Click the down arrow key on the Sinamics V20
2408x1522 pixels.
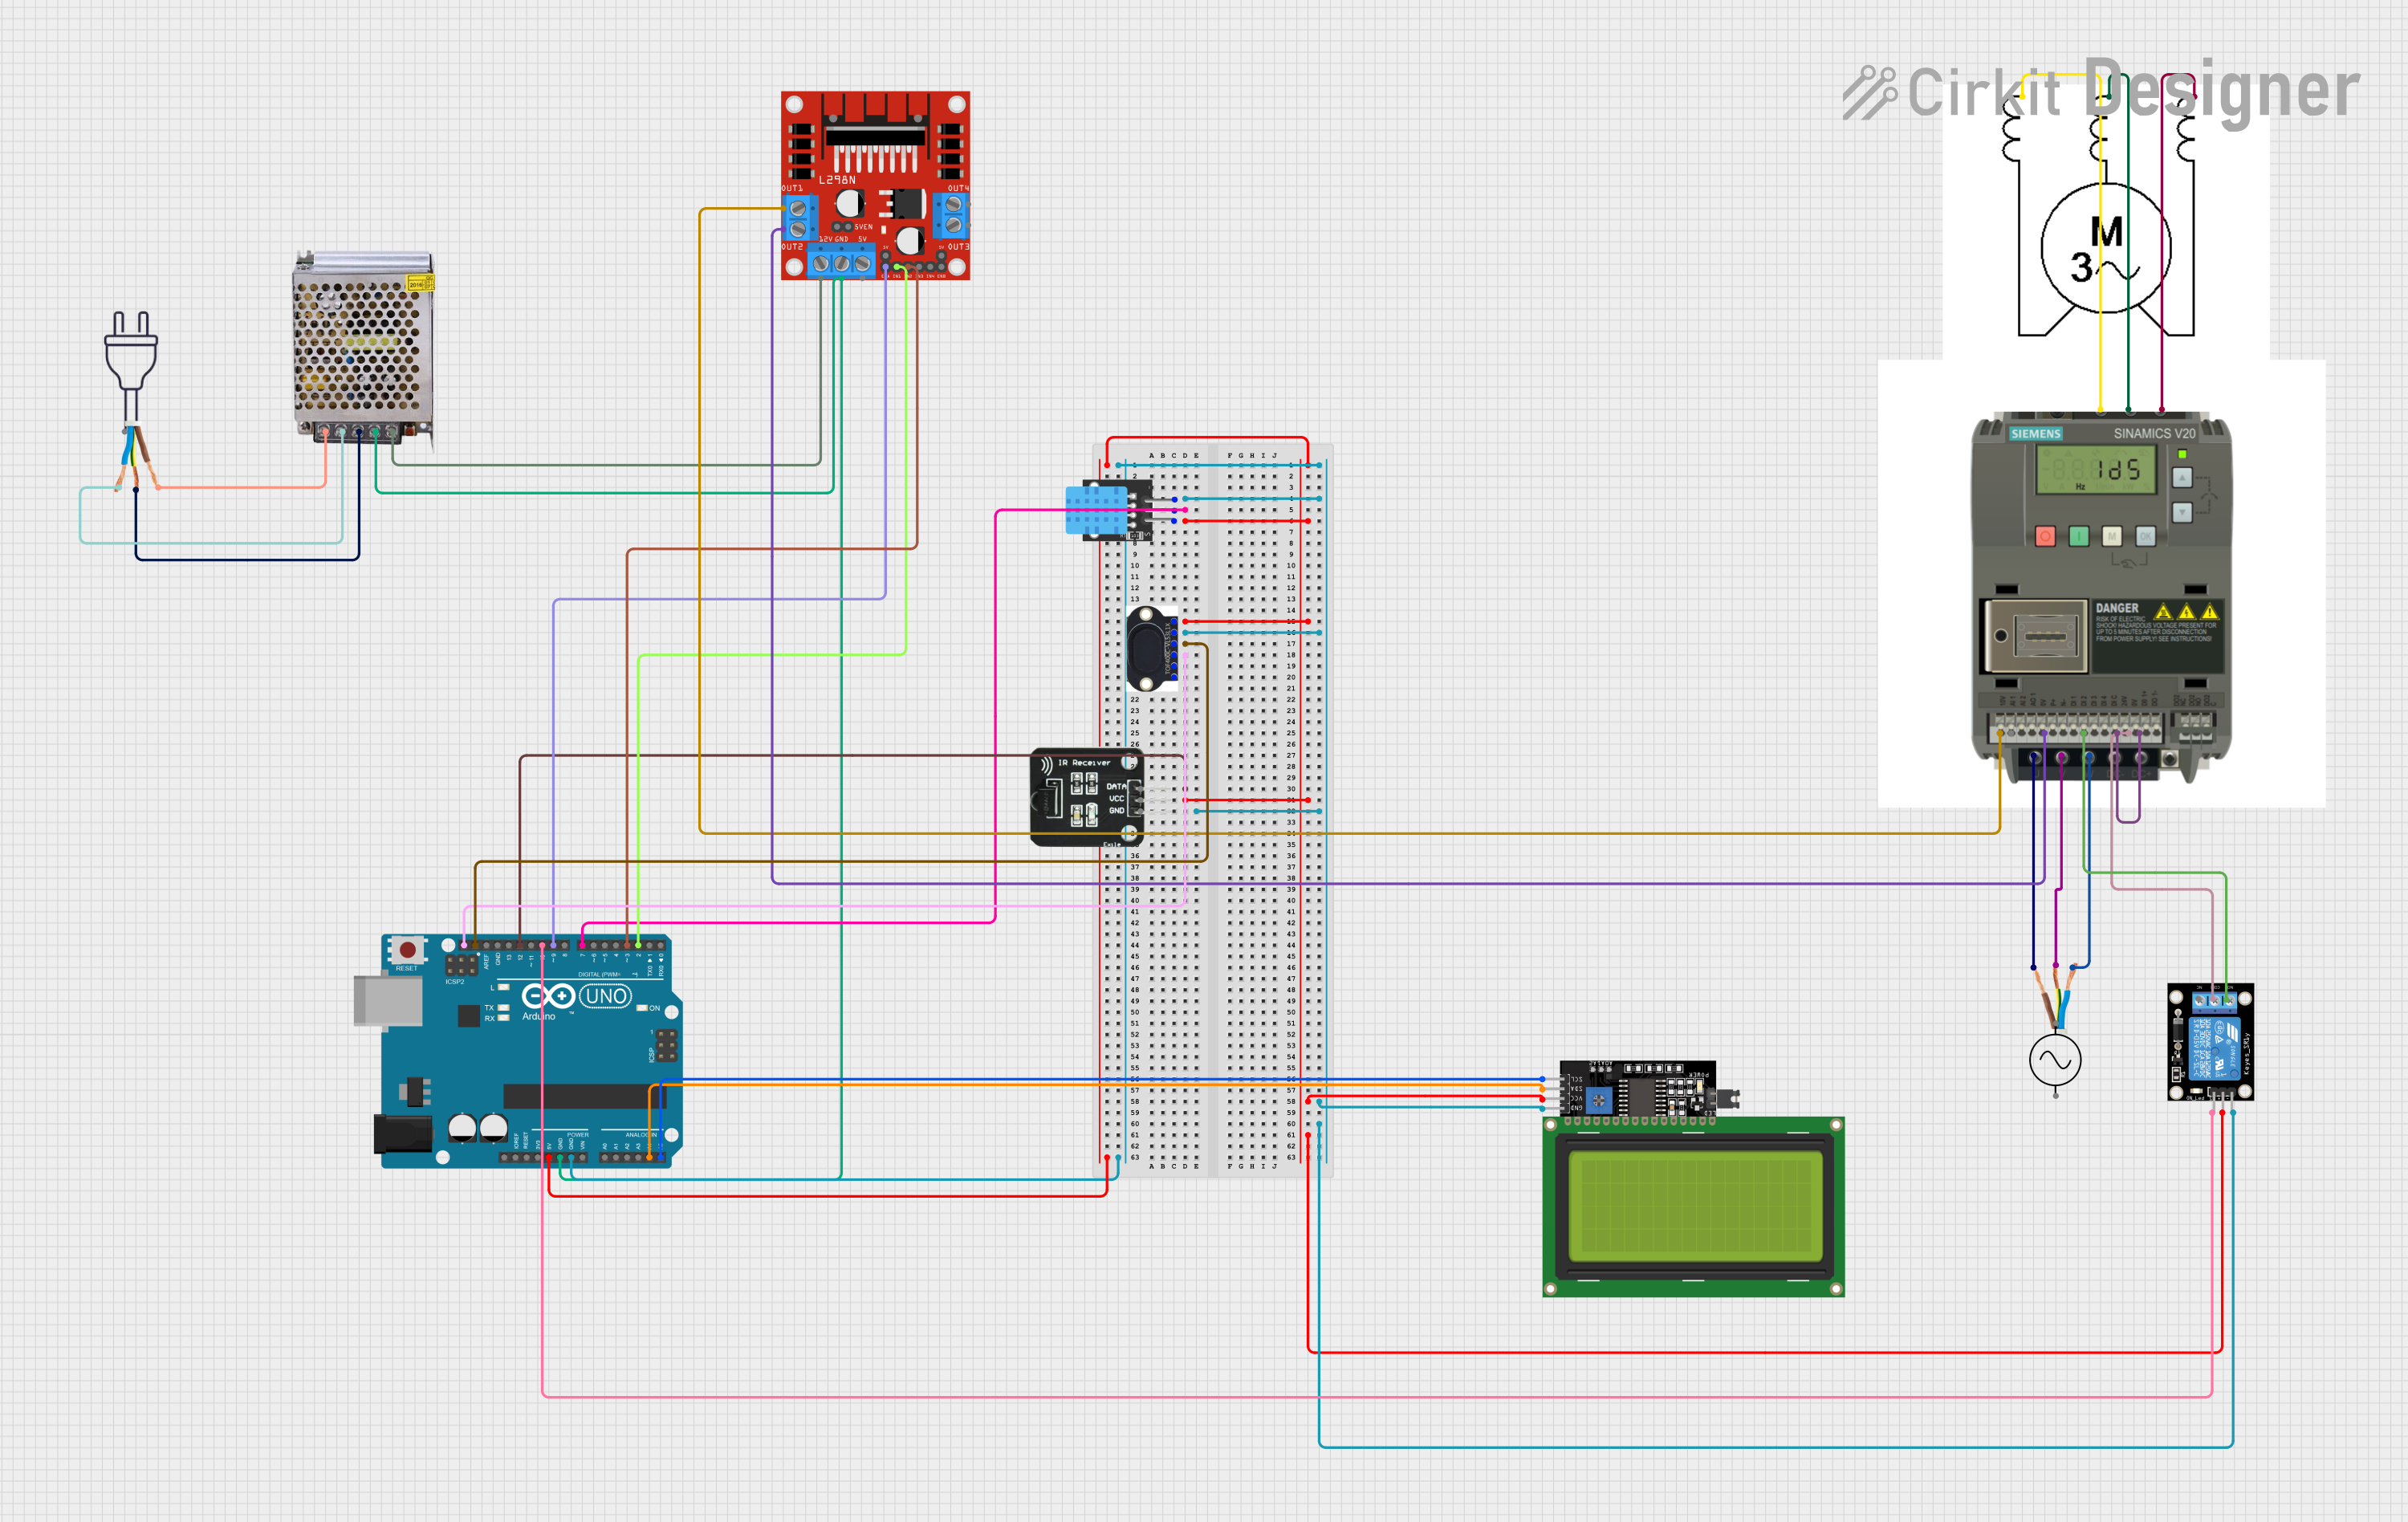[2182, 512]
